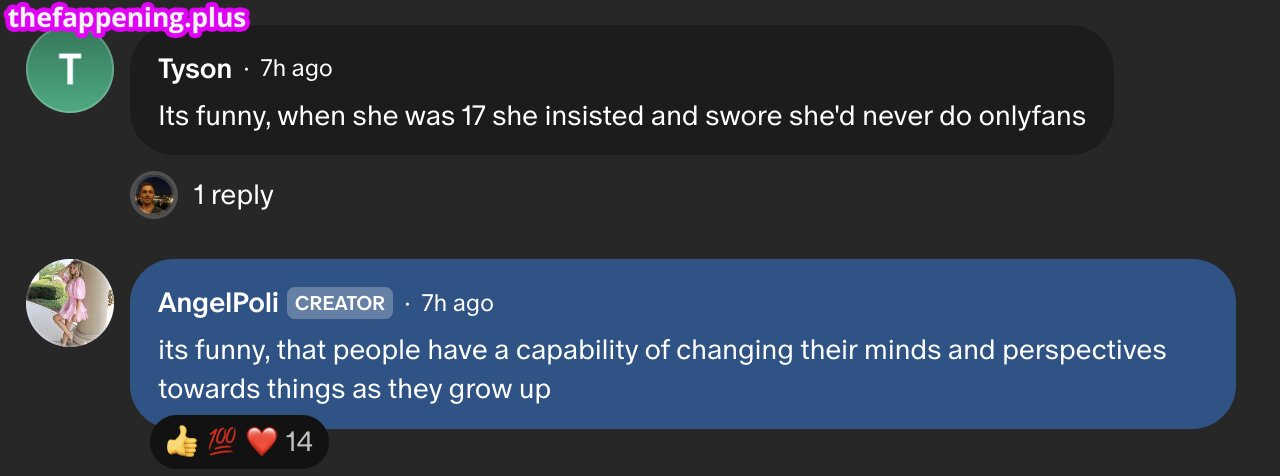React with the red heart emoji
1280x476 pixels.
(260, 441)
